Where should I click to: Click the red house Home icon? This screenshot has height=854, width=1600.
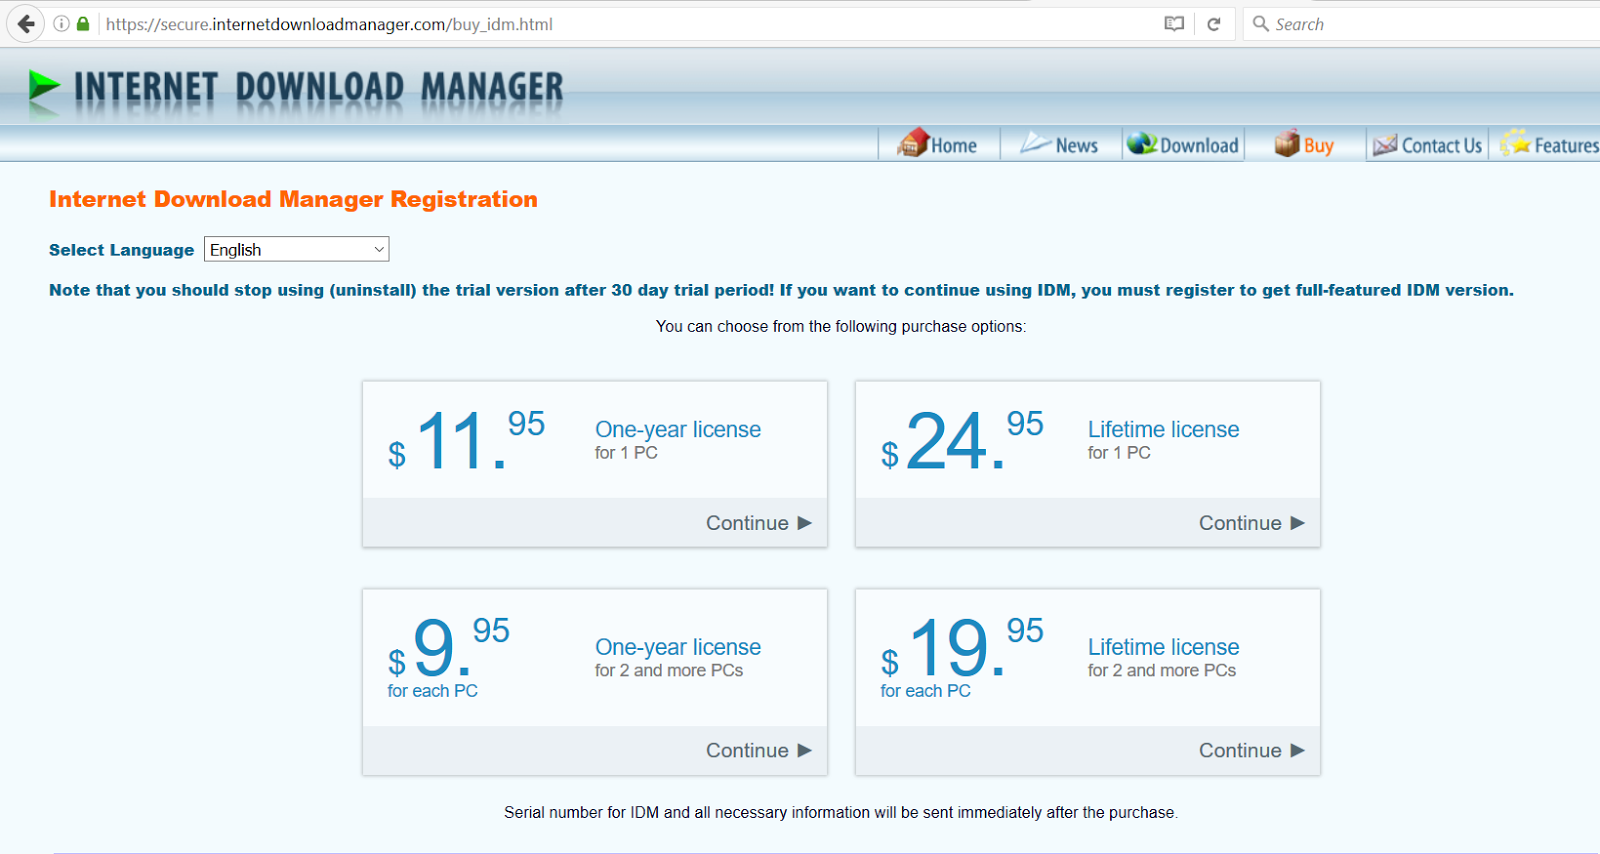pos(913,143)
